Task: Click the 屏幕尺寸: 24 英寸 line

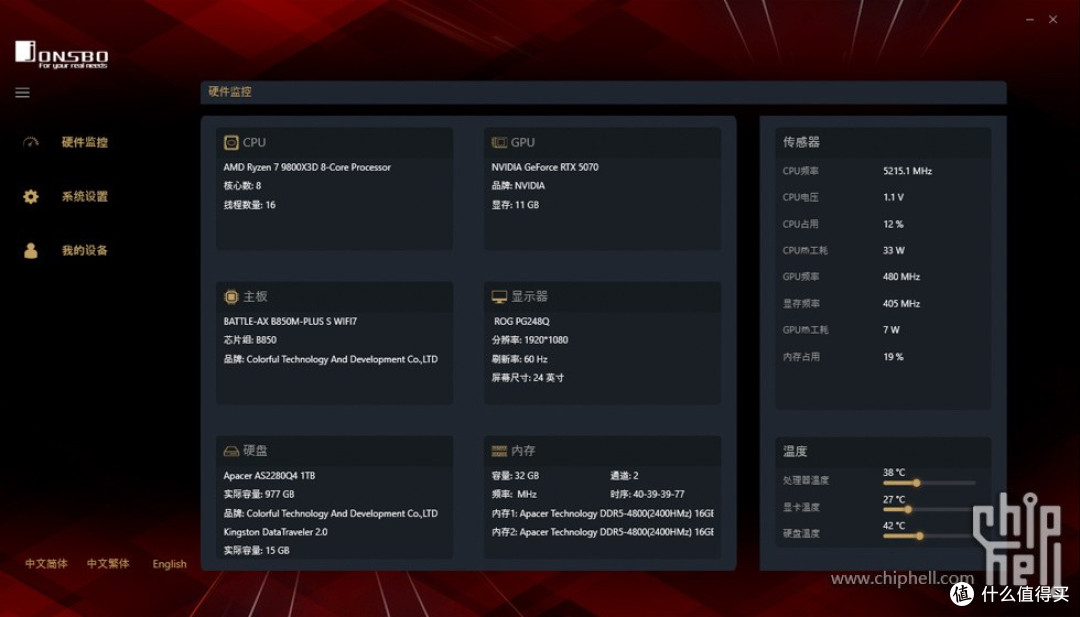Action: [528, 378]
